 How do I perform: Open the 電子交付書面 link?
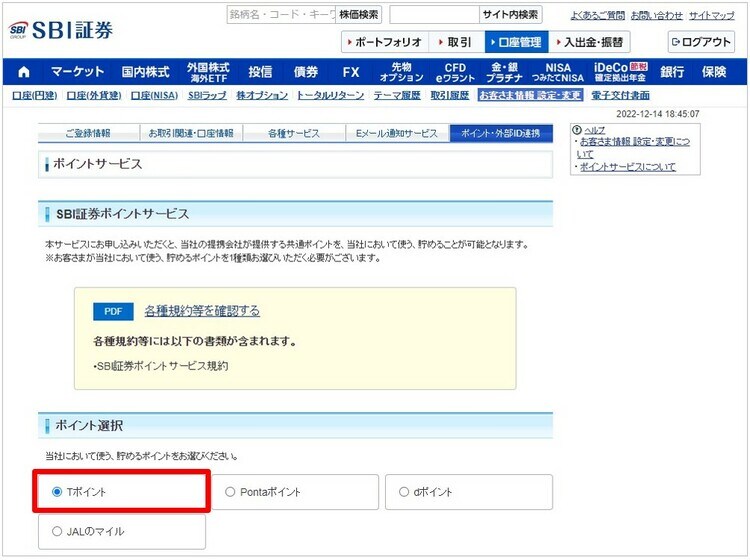[x=620, y=96]
